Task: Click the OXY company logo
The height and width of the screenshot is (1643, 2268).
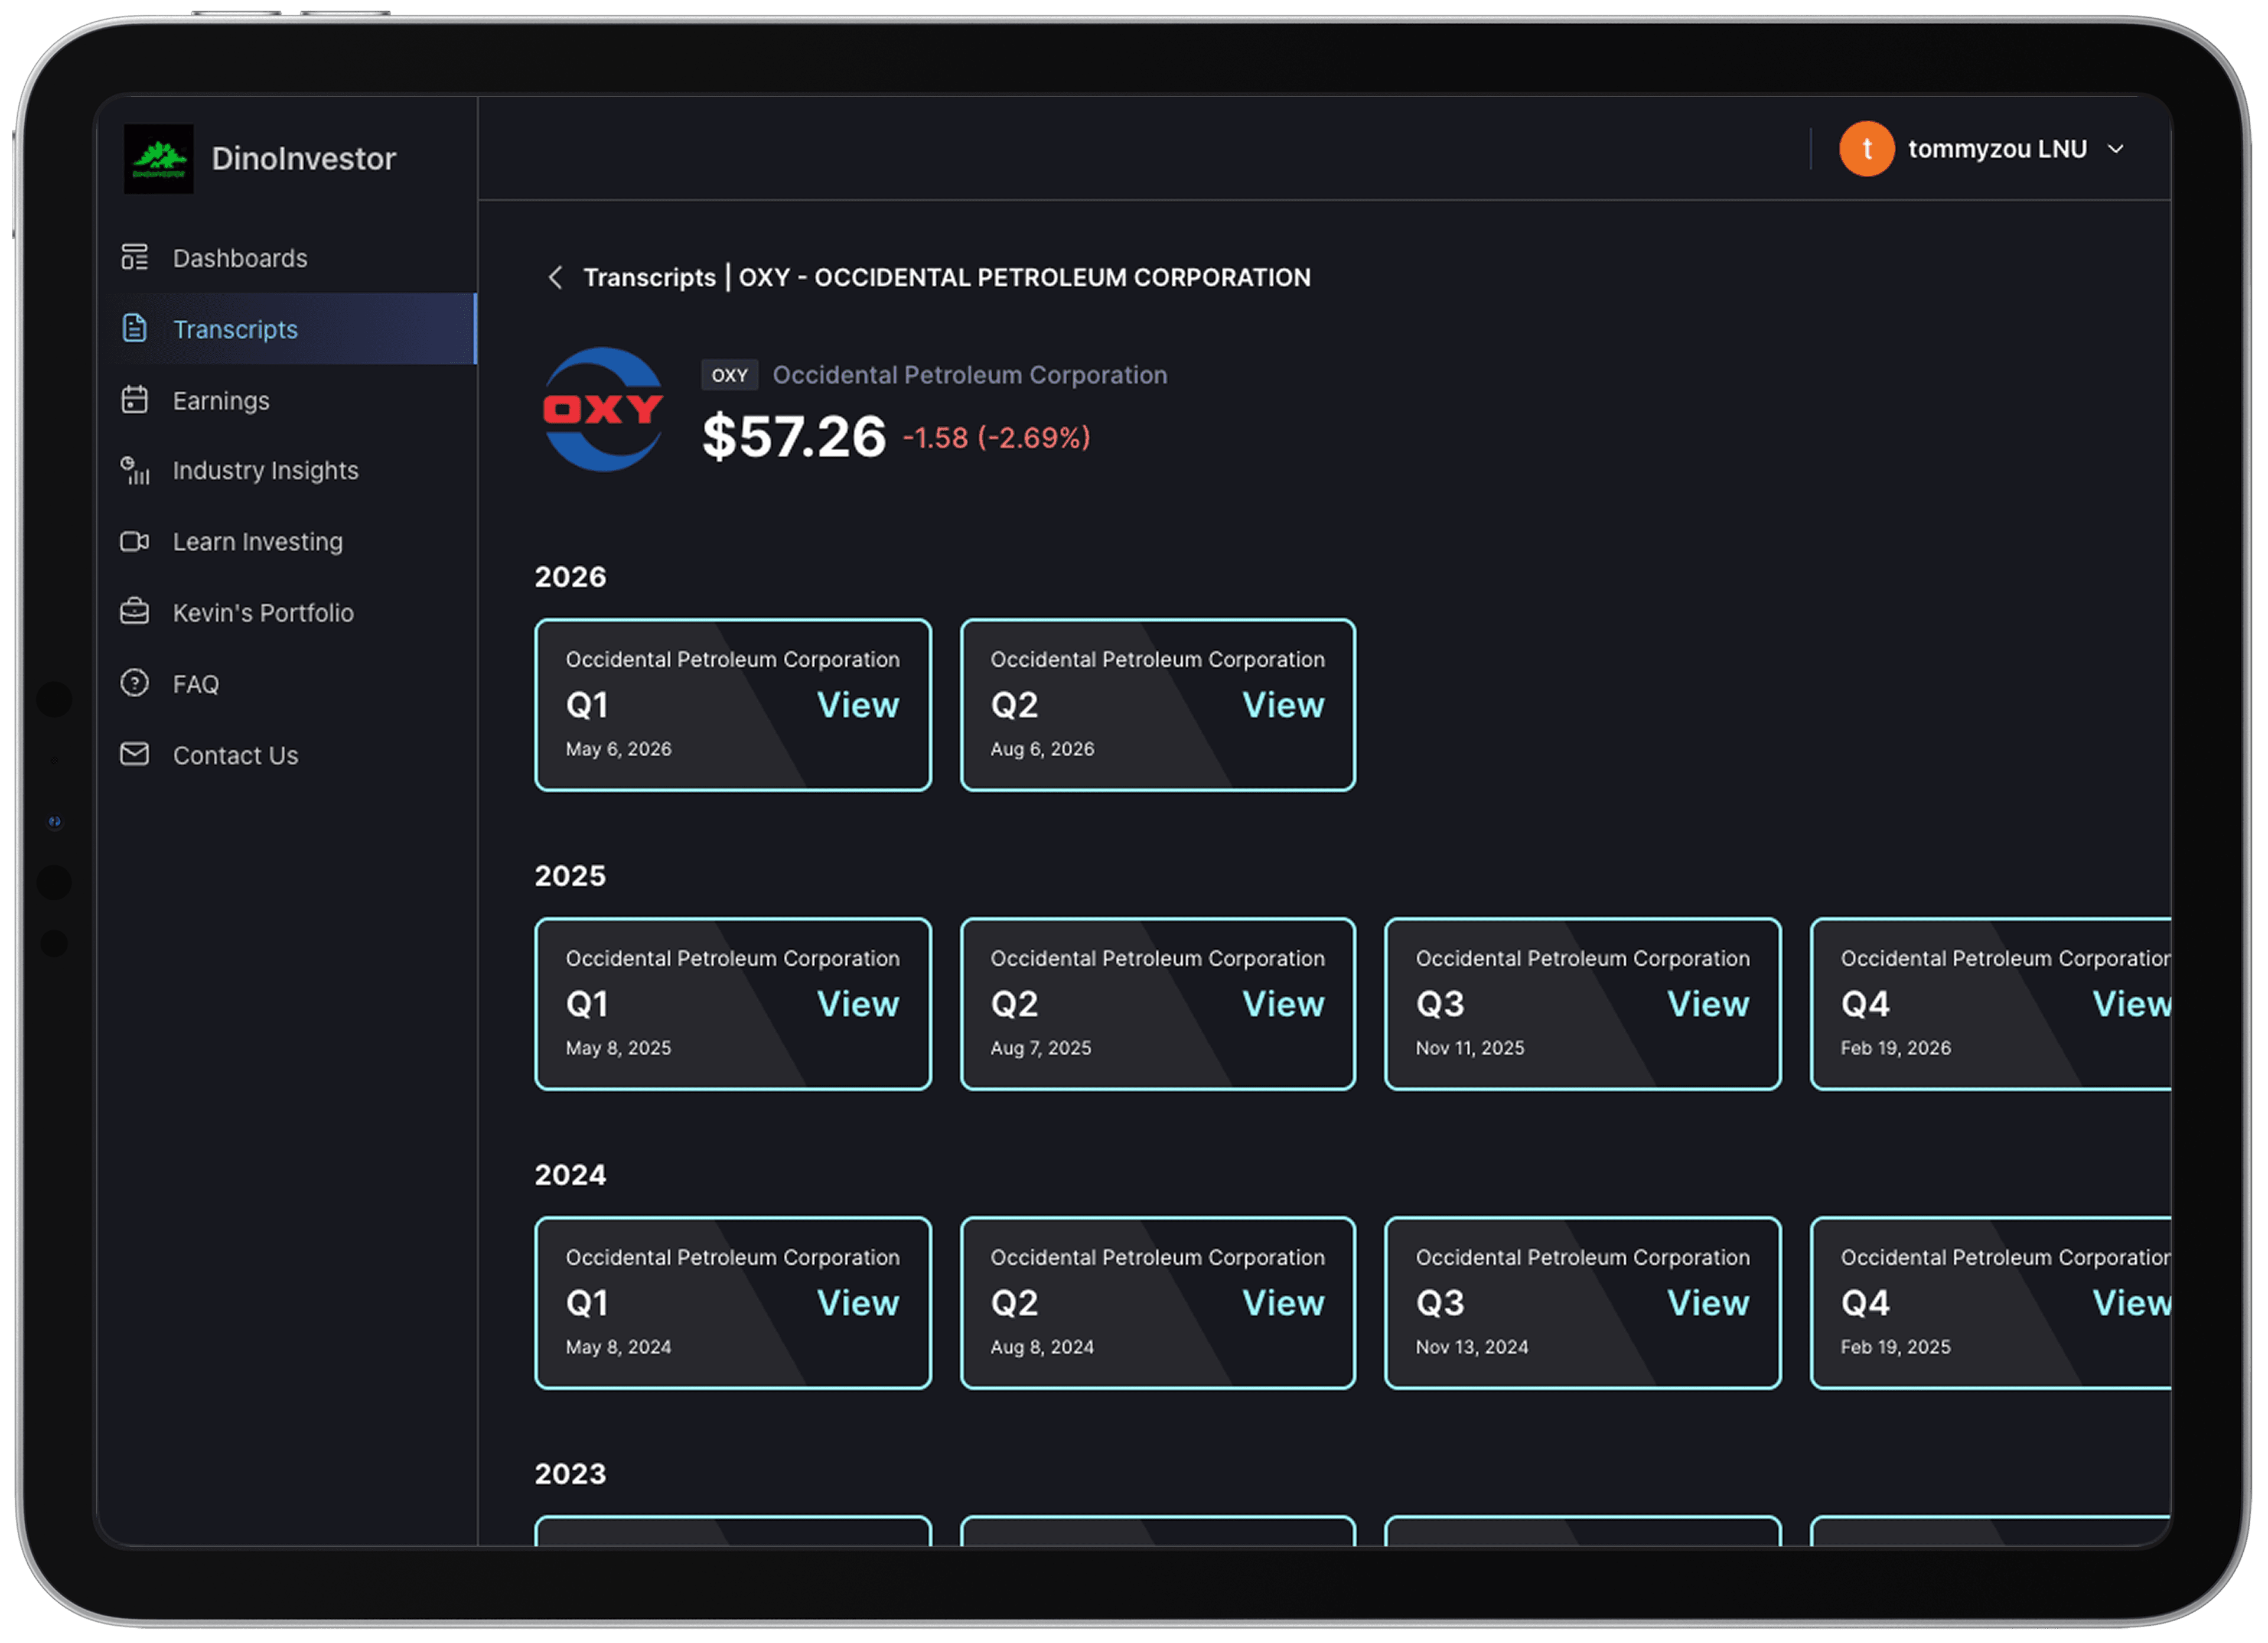Action: pyautogui.click(x=603, y=409)
